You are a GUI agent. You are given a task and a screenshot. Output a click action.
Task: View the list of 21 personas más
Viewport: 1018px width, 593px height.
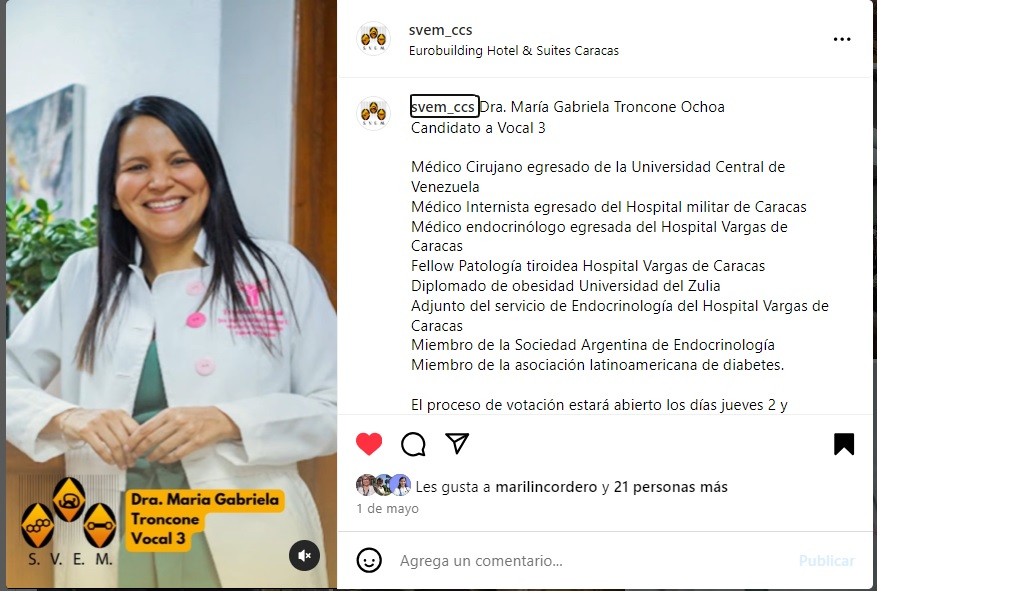pos(671,487)
